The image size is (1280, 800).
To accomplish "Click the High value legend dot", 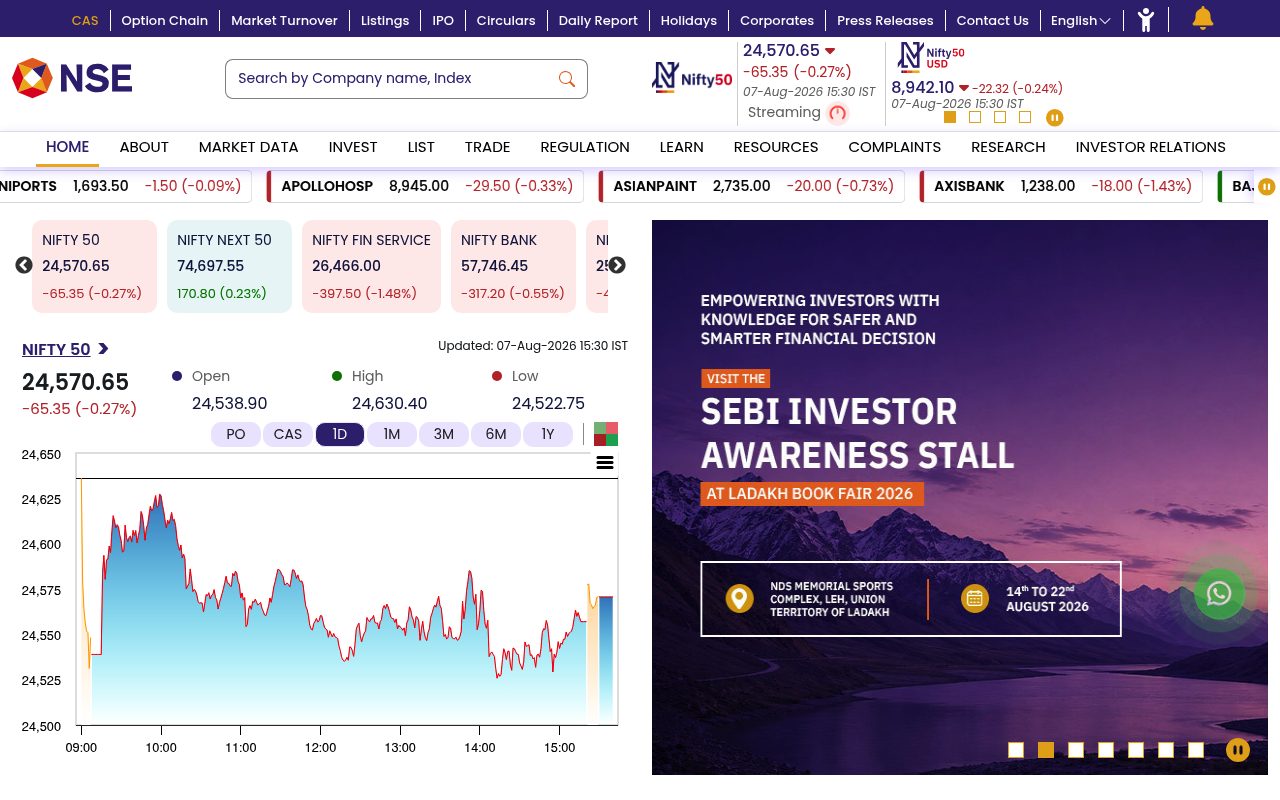I will (x=337, y=376).
